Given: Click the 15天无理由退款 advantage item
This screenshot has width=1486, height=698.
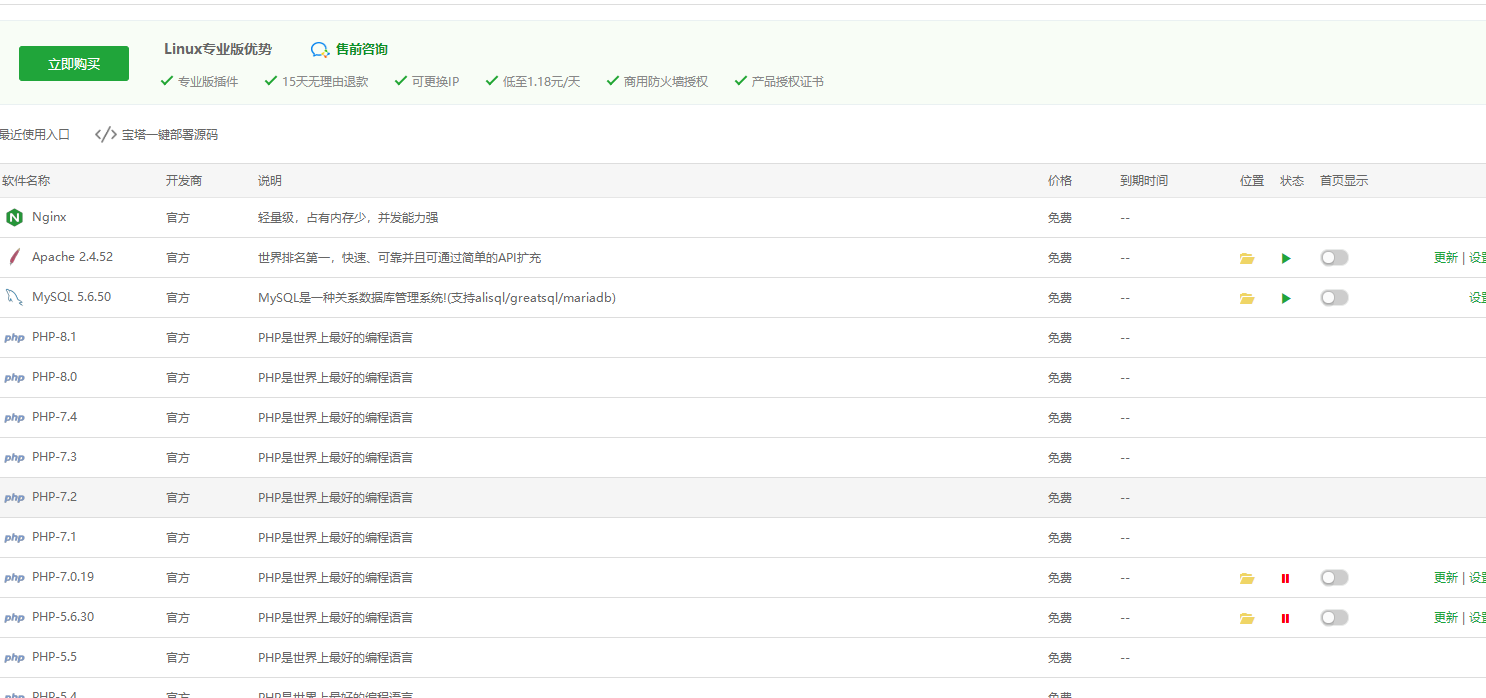Looking at the screenshot, I should 316,82.
